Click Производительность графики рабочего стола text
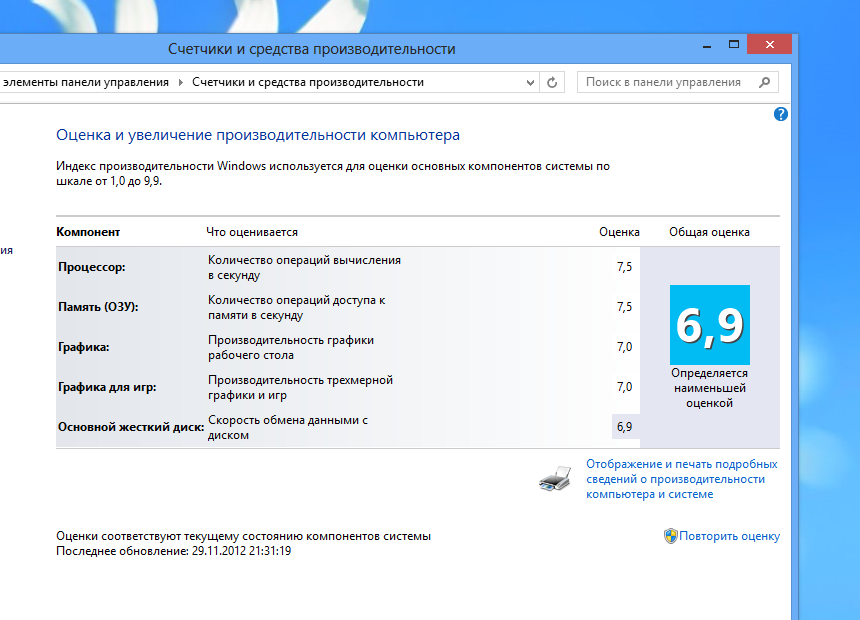This screenshot has height=620, width=860. point(291,347)
